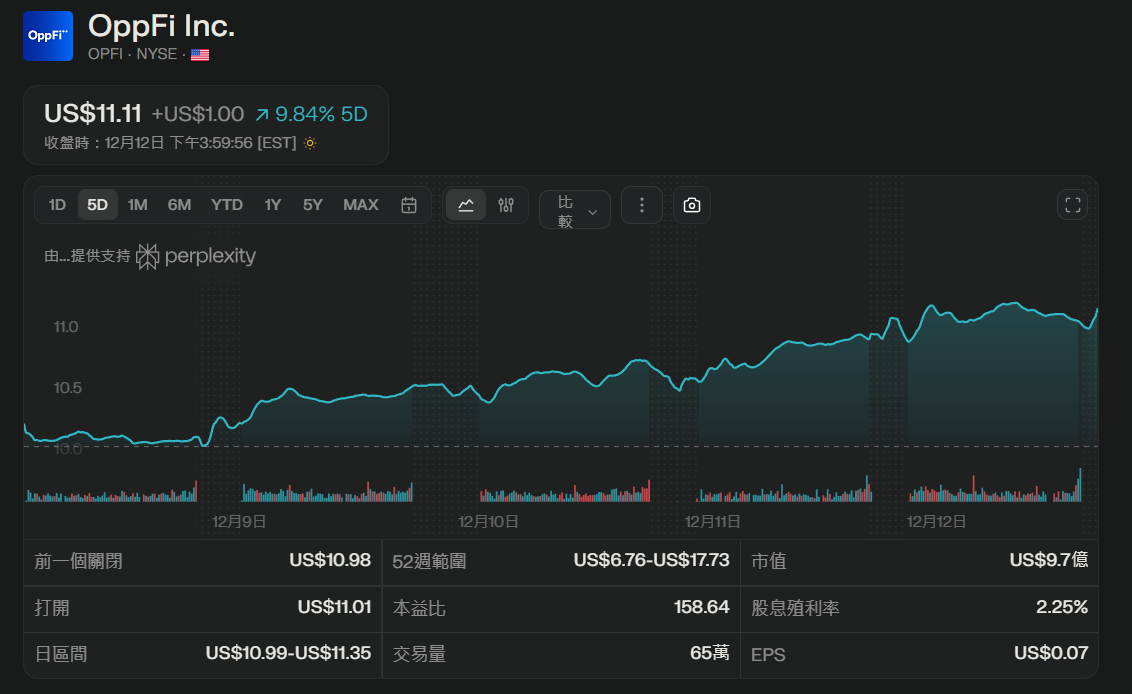Click the 打開 label
The image size is (1132, 694).
[52, 608]
